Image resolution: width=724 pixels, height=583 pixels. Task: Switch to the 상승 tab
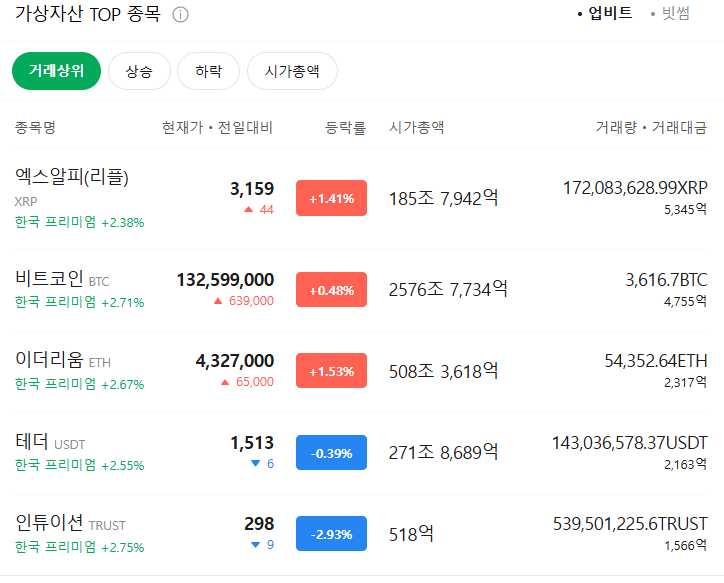click(x=139, y=71)
